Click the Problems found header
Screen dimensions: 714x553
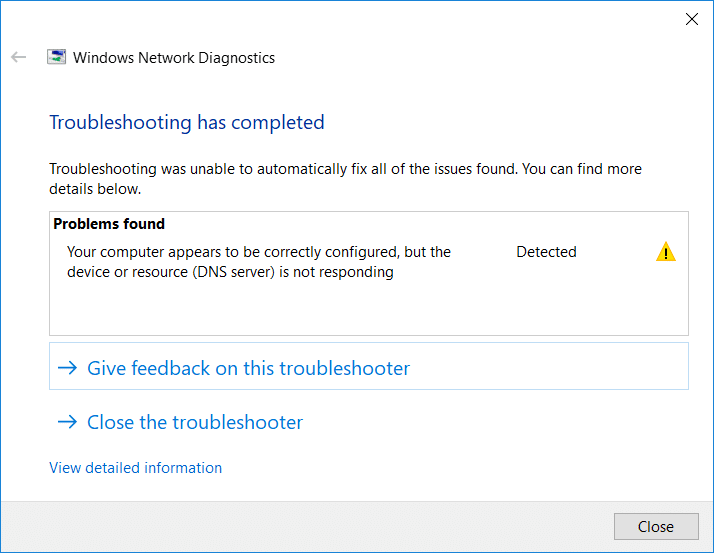[x=109, y=224]
